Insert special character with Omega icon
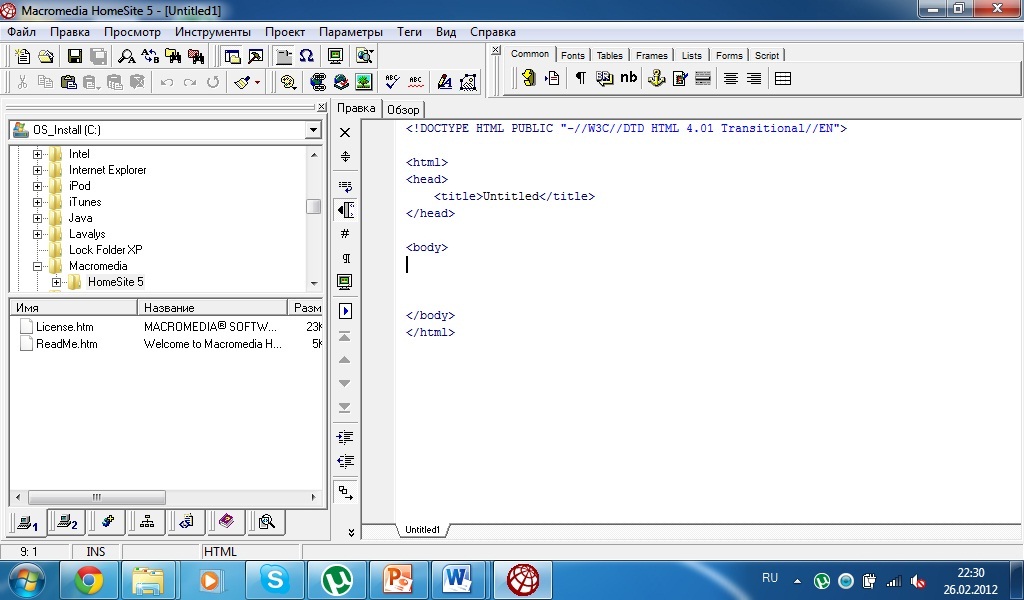Viewport: 1024px width, 600px height. (307, 56)
